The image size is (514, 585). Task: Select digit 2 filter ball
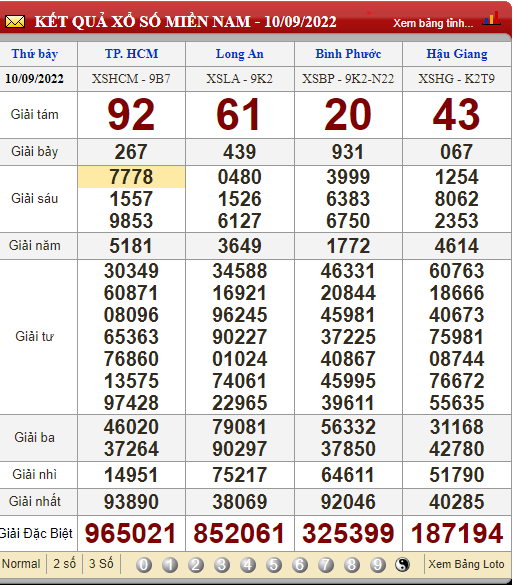[x=196, y=564]
